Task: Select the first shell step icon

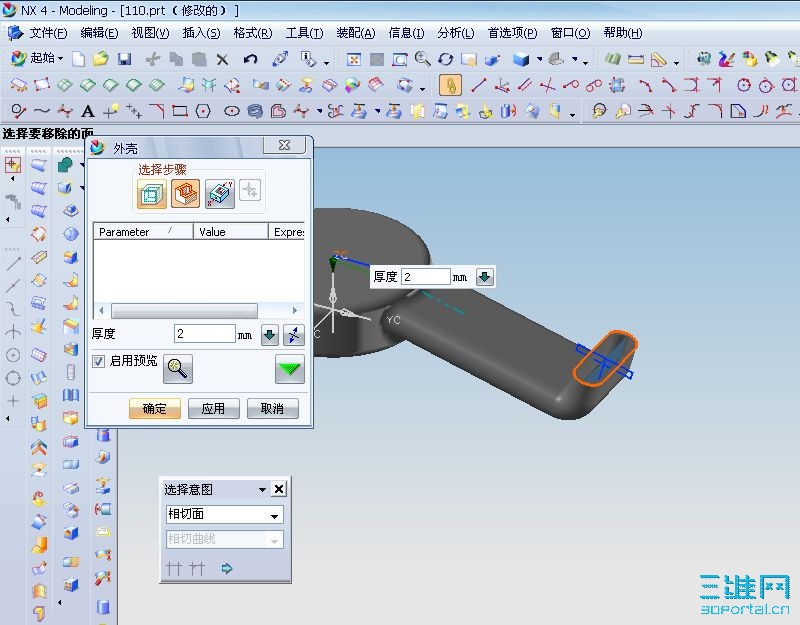Action: pyautogui.click(x=152, y=194)
